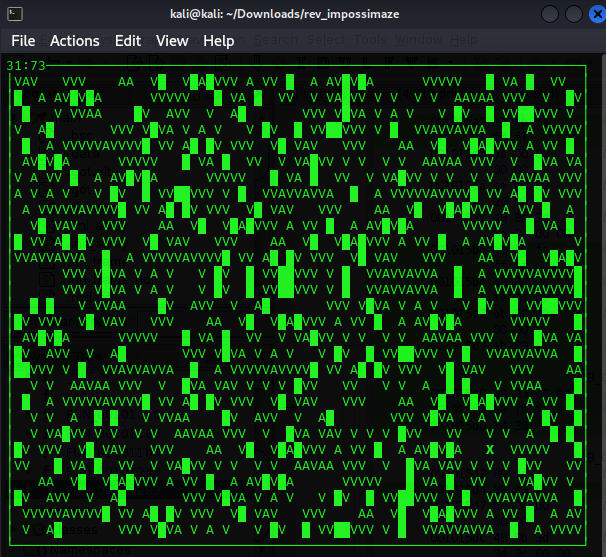Viewport: 606px width, 557px height.
Task: Minimize the terminal window
Action: (548, 13)
